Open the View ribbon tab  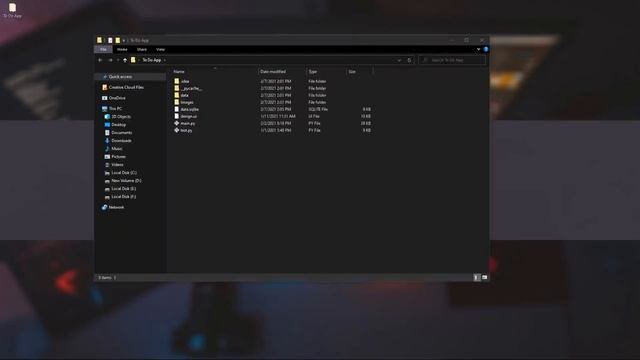[x=160, y=49]
